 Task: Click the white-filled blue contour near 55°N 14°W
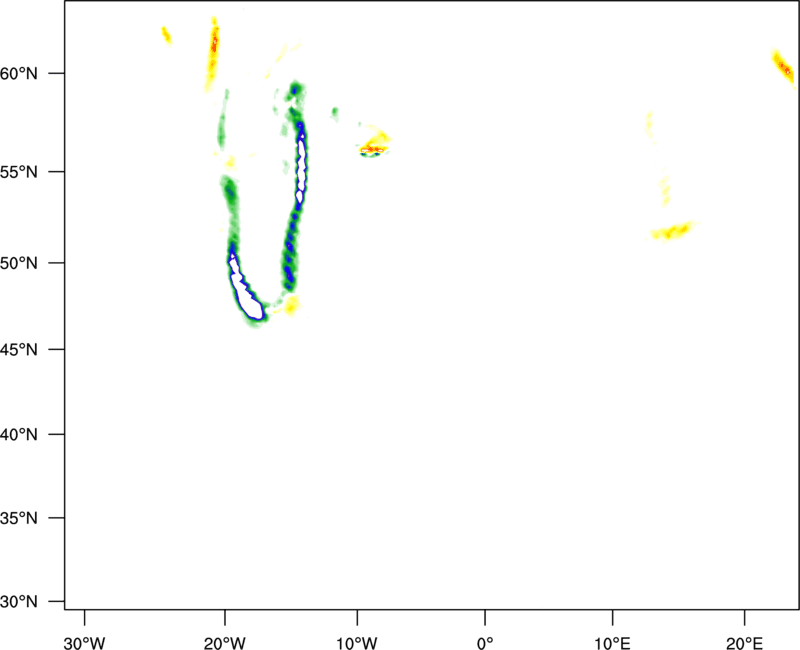[x=302, y=166]
